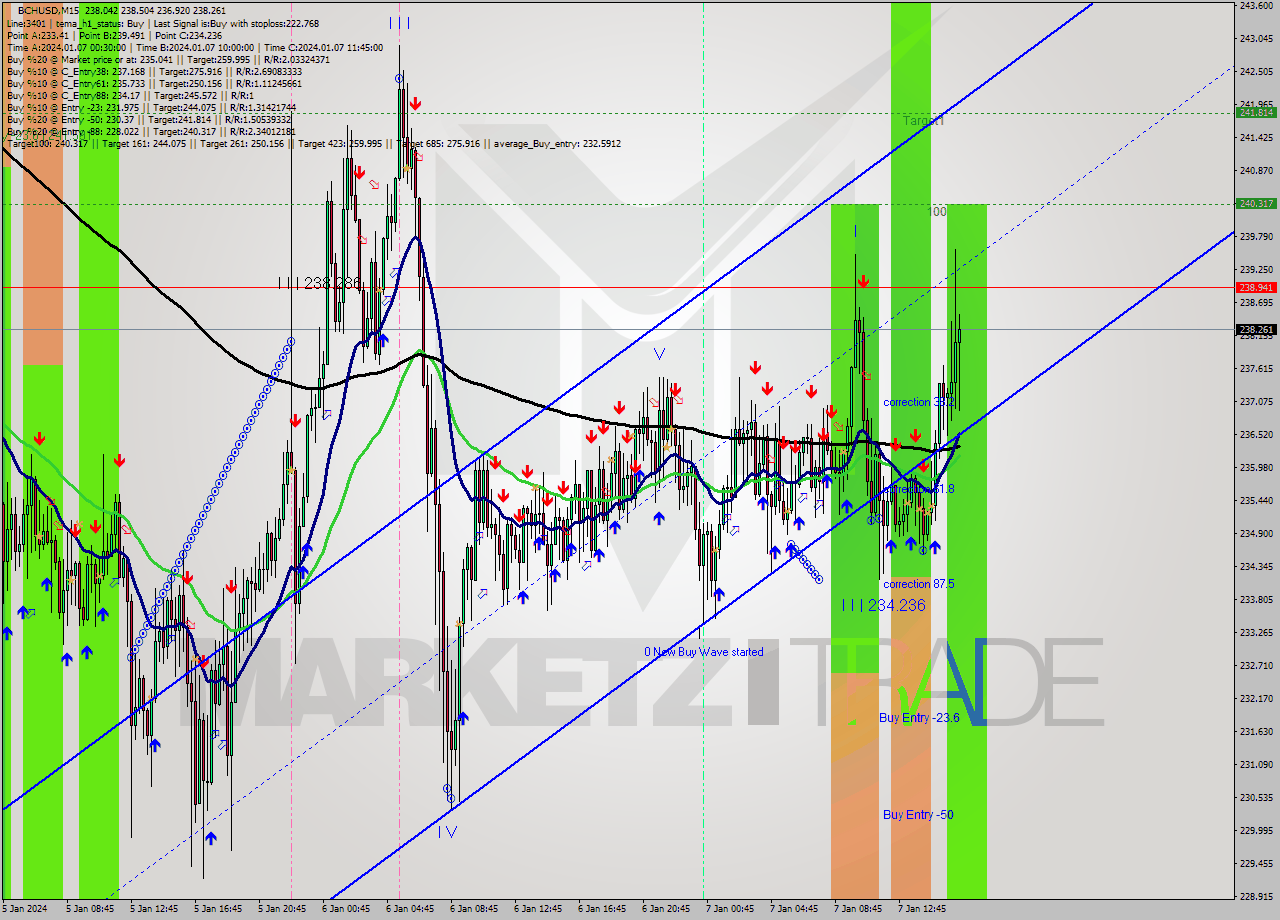The height and width of the screenshot is (920, 1280).
Task: Click the '5 Jan 16:45' time axis label
Action: (219, 910)
